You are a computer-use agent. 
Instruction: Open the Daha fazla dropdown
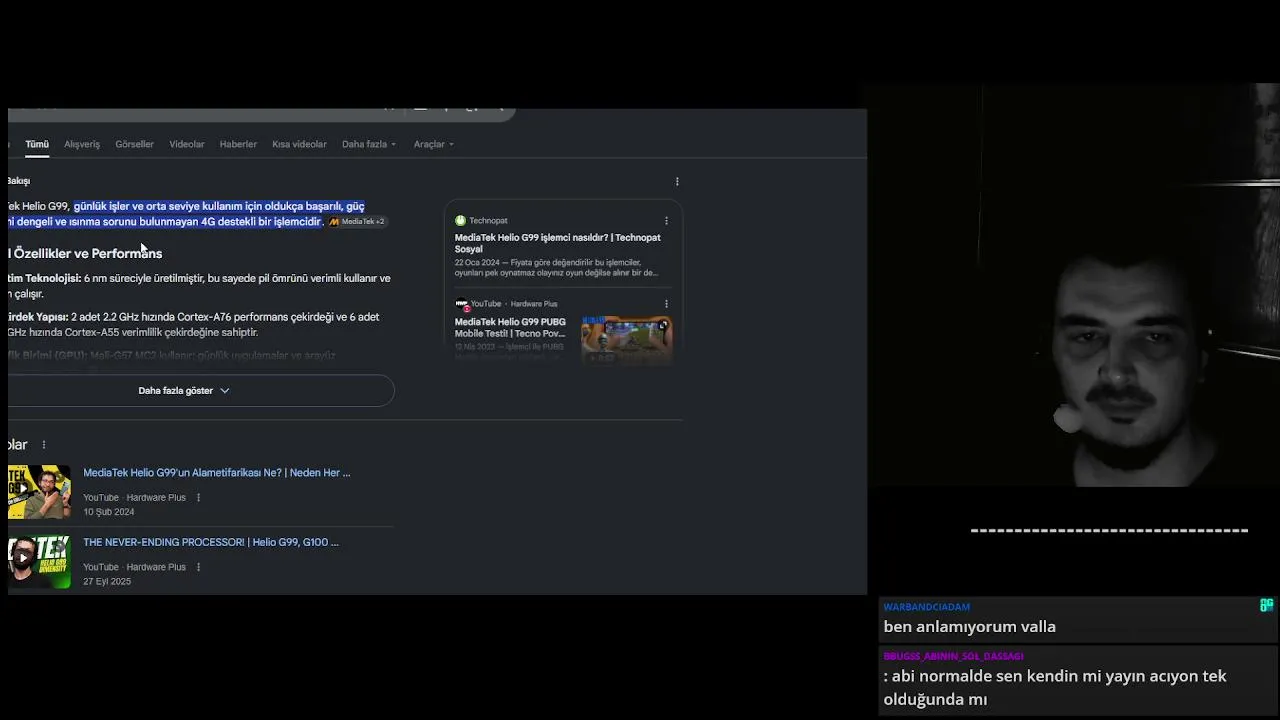click(x=369, y=144)
